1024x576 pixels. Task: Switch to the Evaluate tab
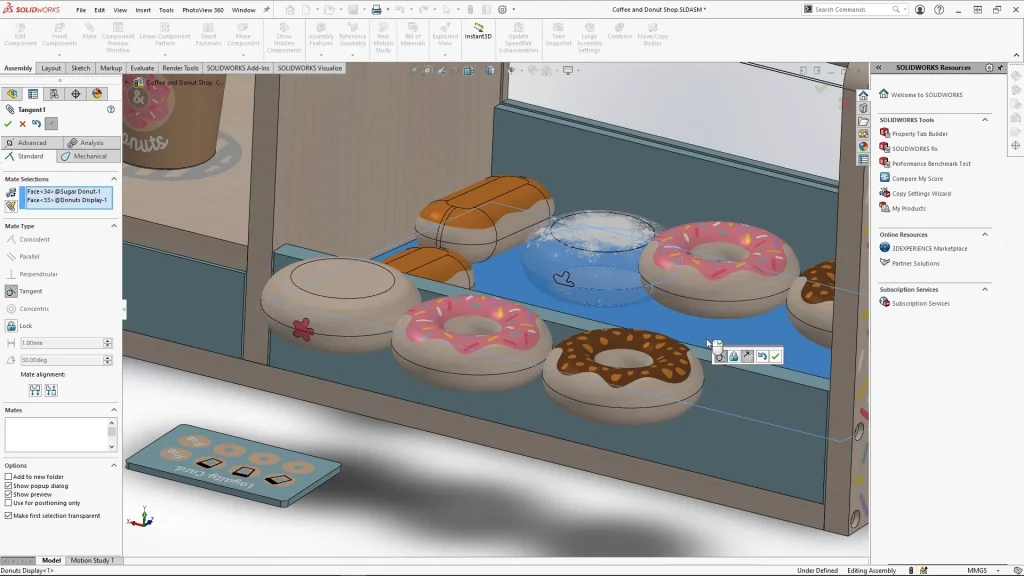[x=142, y=68]
